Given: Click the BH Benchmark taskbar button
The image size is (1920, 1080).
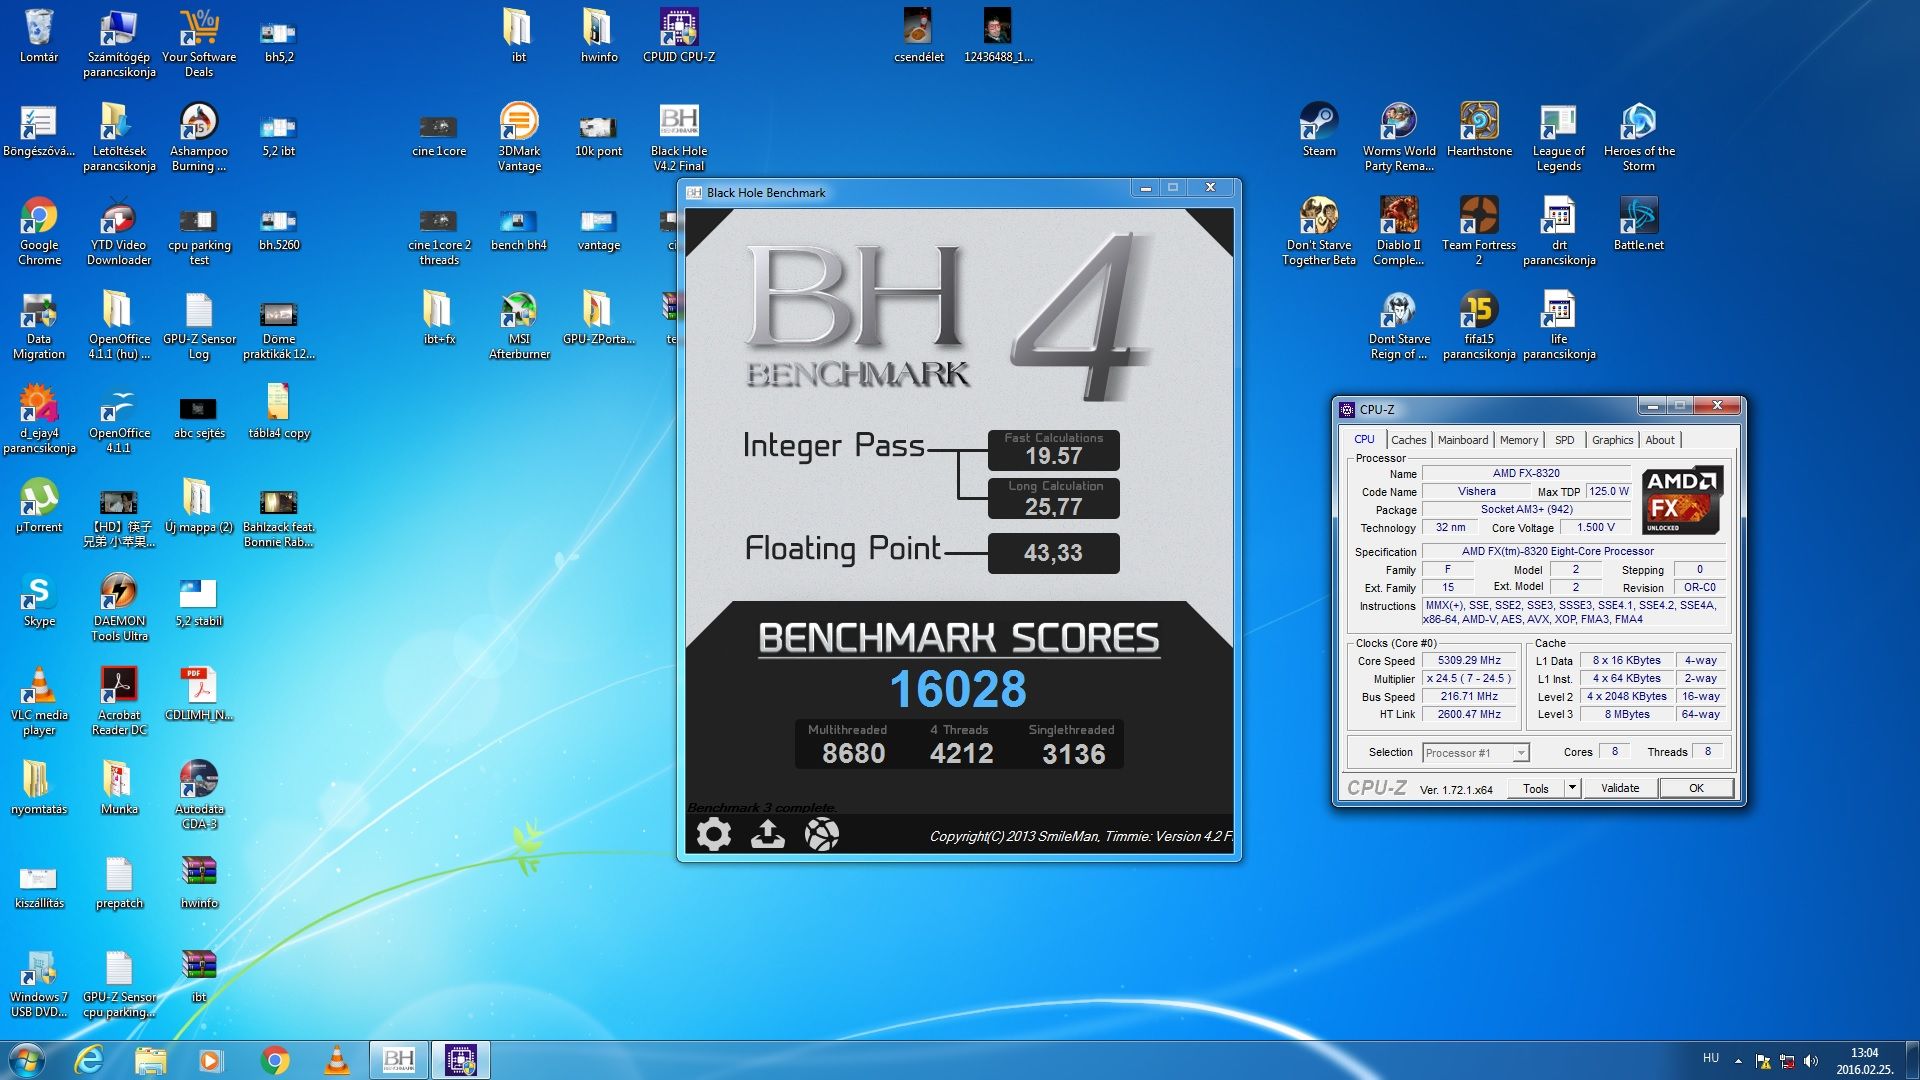Looking at the screenshot, I should coord(398,1060).
